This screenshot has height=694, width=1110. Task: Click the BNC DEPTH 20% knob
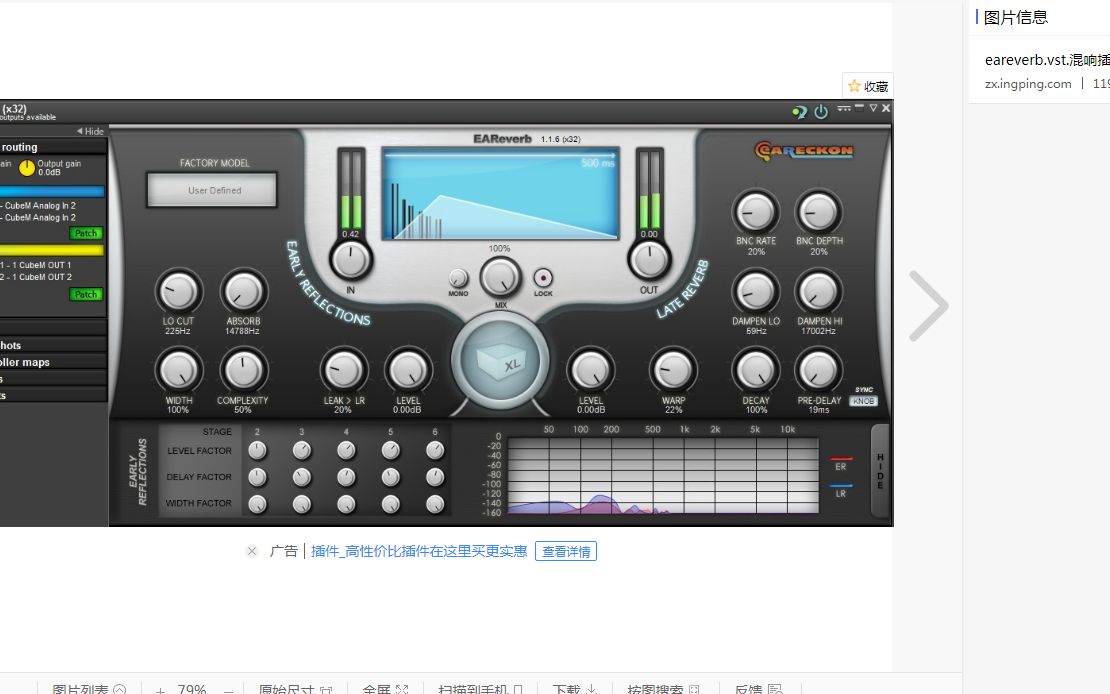coord(818,212)
